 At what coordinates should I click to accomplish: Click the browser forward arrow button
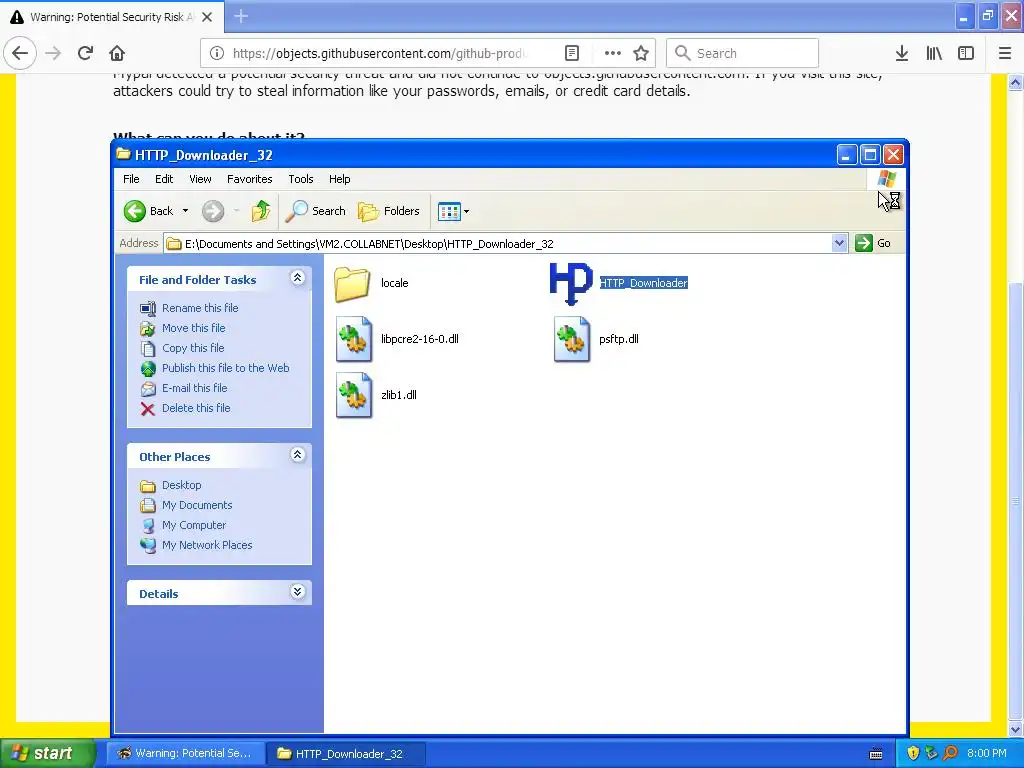(x=53, y=53)
